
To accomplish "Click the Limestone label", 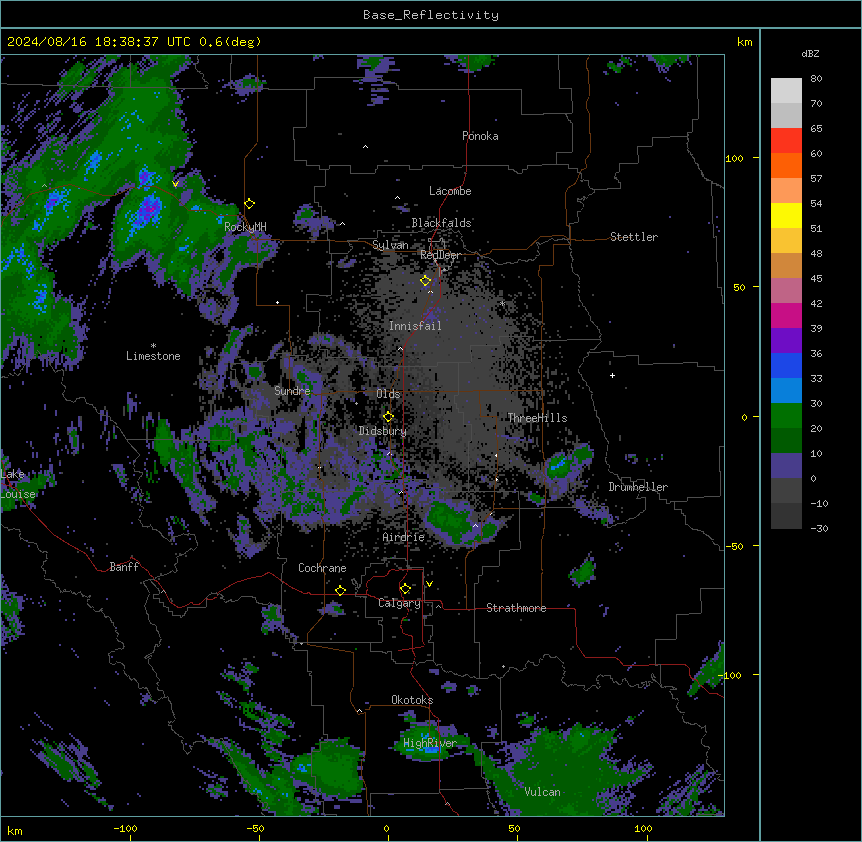I will point(153,356).
